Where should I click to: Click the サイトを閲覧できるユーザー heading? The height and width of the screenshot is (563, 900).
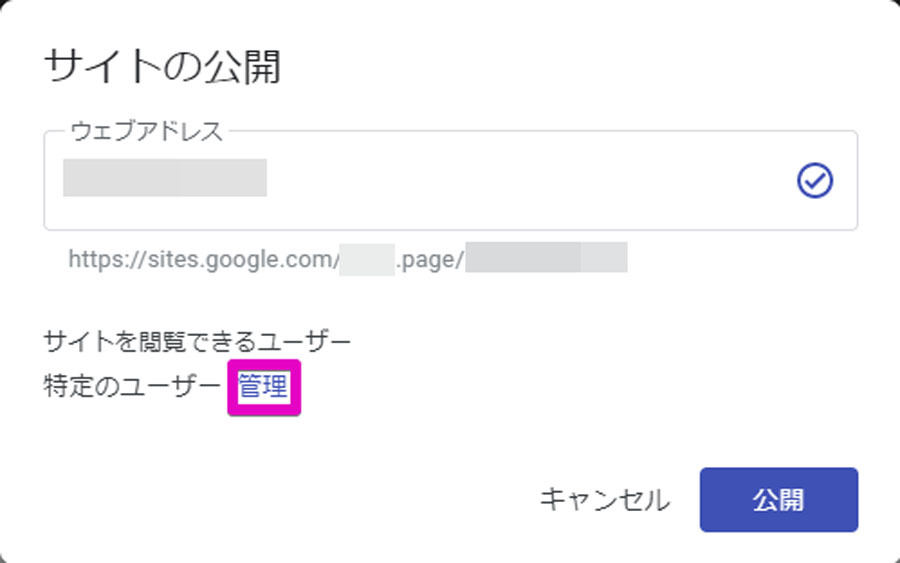coord(197,342)
